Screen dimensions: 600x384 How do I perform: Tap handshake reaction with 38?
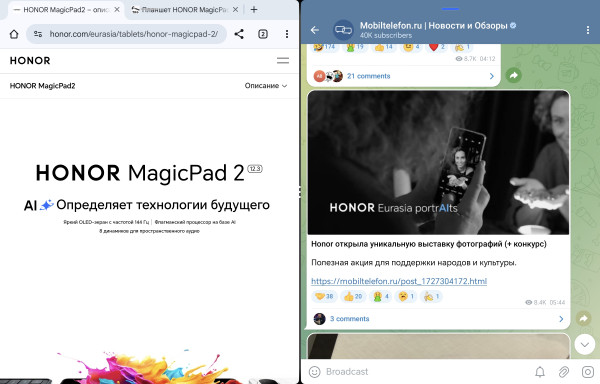pyautogui.click(x=324, y=296)
